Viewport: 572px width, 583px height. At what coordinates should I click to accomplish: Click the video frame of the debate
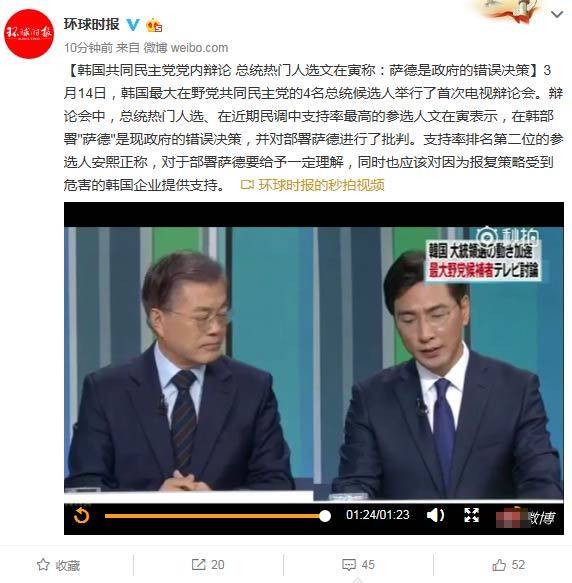pyautogui.click(x=314, y=364)
